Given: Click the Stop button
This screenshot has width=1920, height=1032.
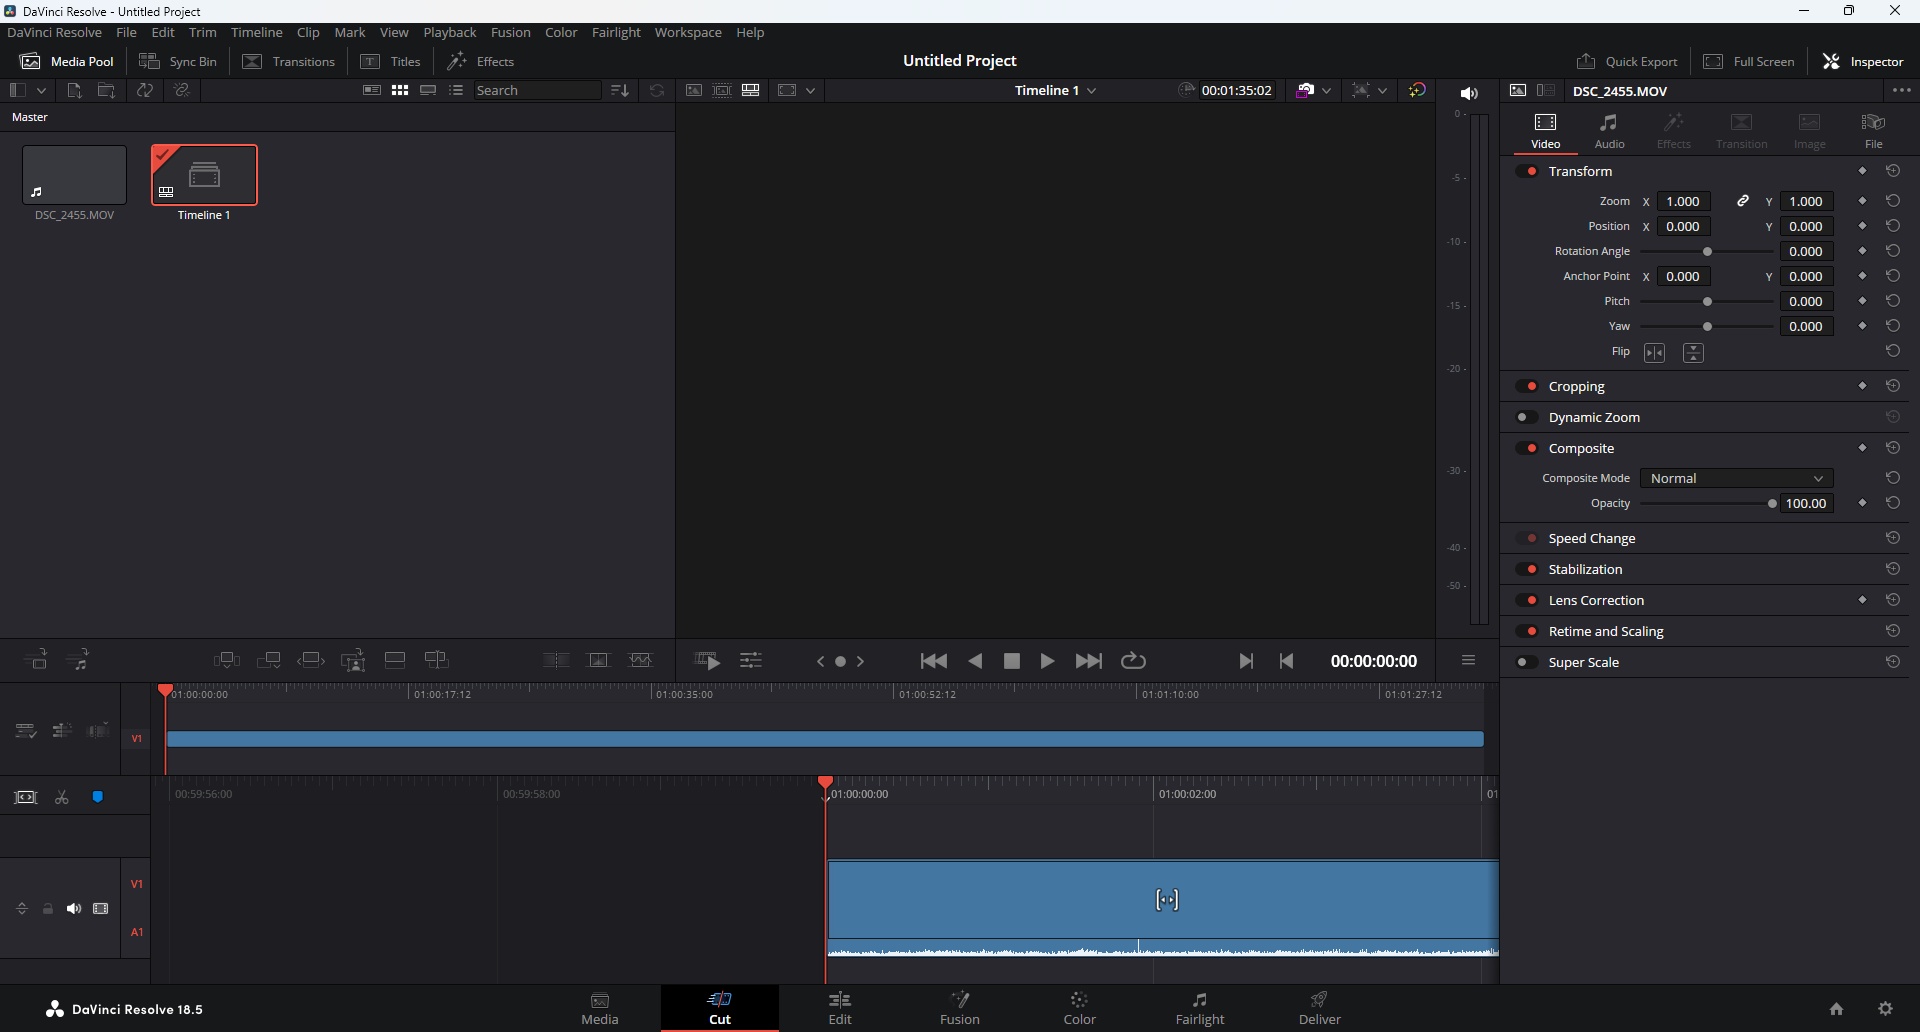Looking at the screenshot, I should [1012, 661].
